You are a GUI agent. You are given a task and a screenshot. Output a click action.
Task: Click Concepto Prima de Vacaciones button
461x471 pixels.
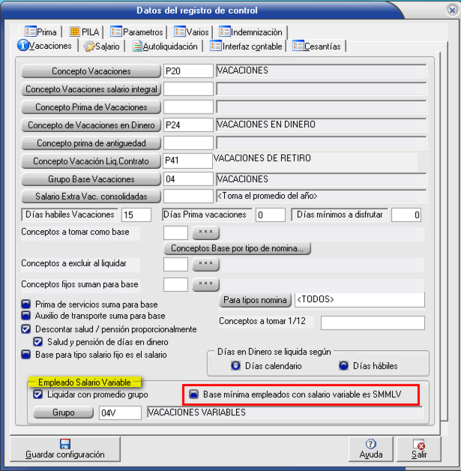(x=91, y=107)
